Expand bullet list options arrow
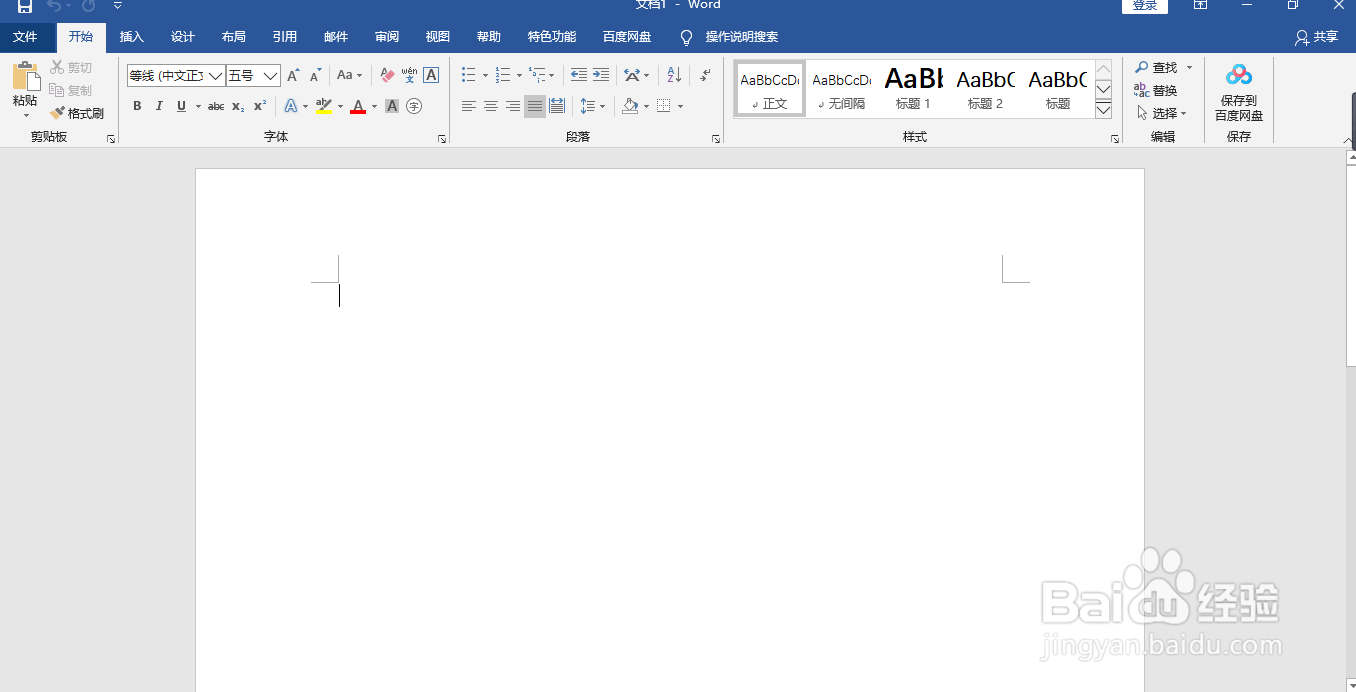This screenshot has height=692, width=1356. click(x=485, y=75)
